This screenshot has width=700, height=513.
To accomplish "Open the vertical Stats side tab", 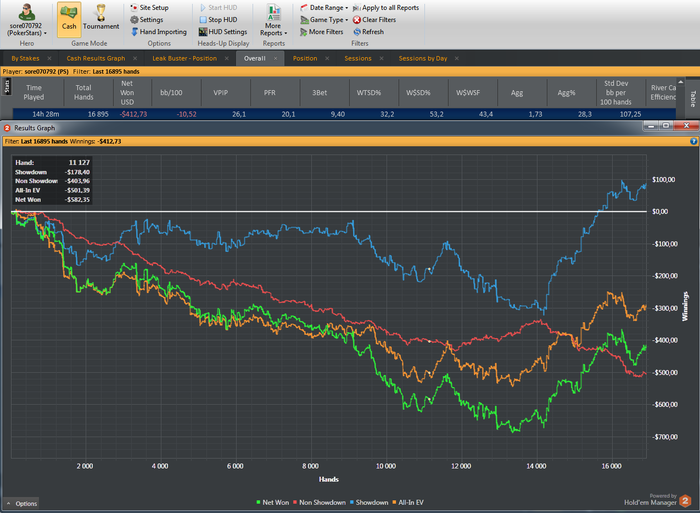I will tap(7, 86).
